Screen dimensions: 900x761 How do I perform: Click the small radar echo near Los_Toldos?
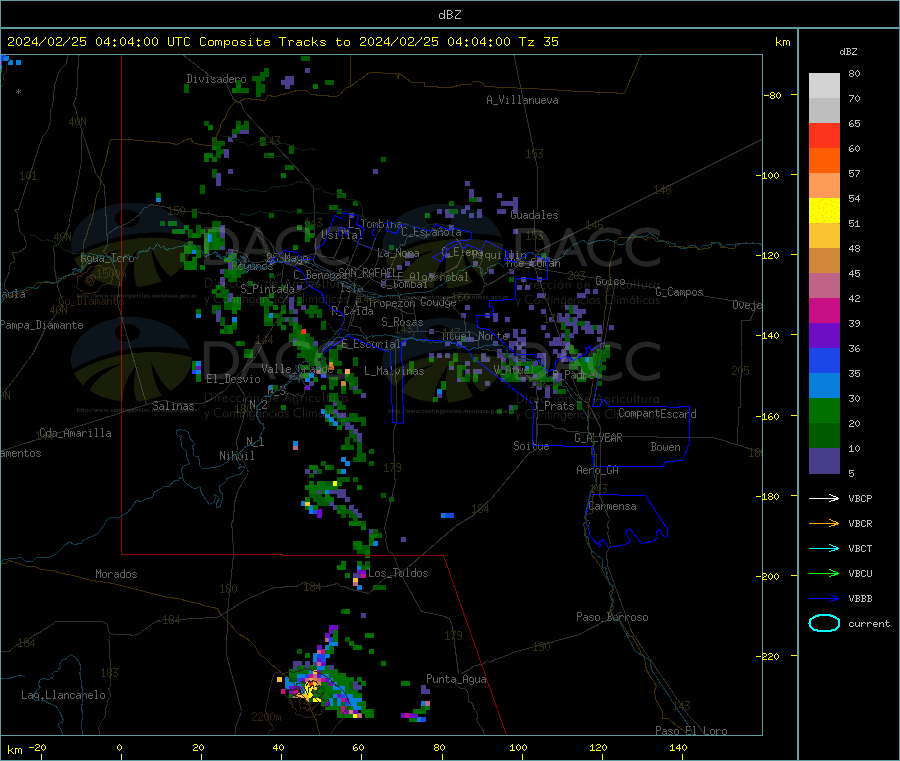pos(359,576)
